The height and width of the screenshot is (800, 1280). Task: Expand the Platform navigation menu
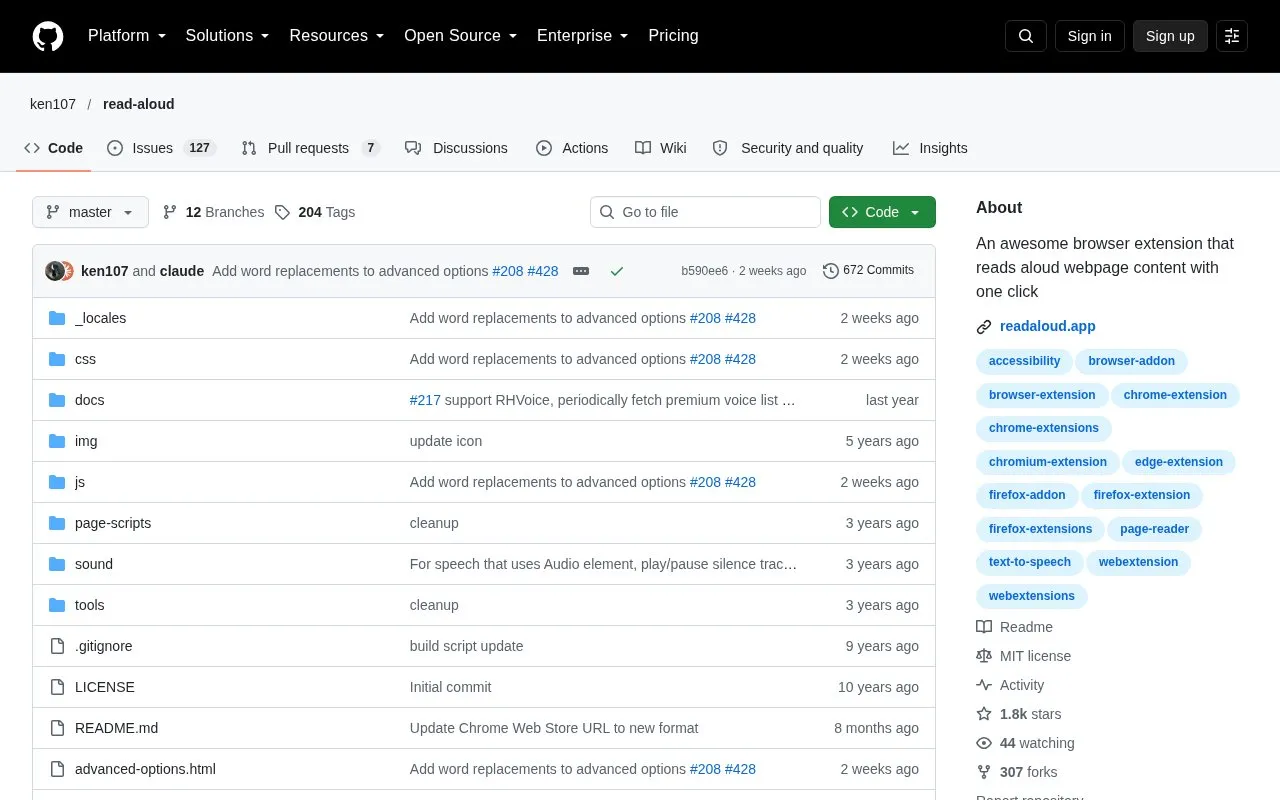click(127, 36)
